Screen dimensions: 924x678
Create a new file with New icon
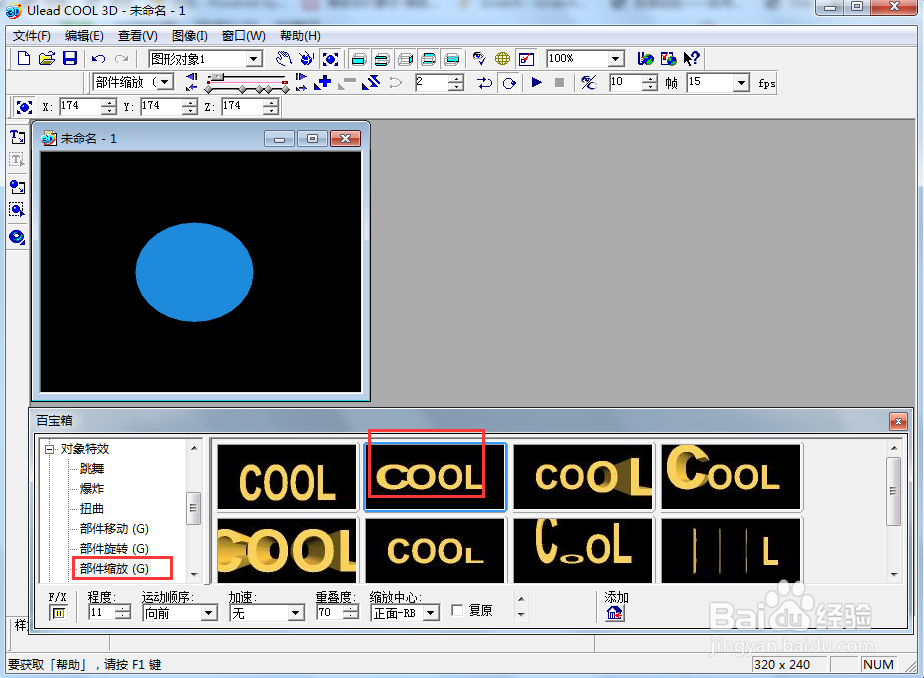point(24,58)
